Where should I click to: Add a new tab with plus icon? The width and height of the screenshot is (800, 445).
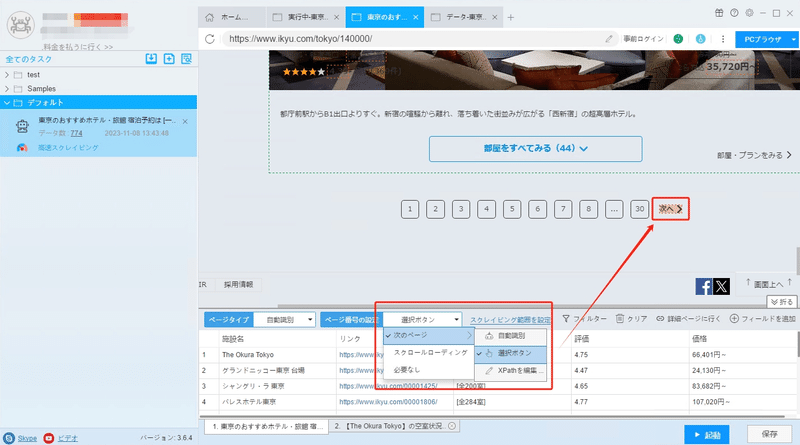point(511,17)
